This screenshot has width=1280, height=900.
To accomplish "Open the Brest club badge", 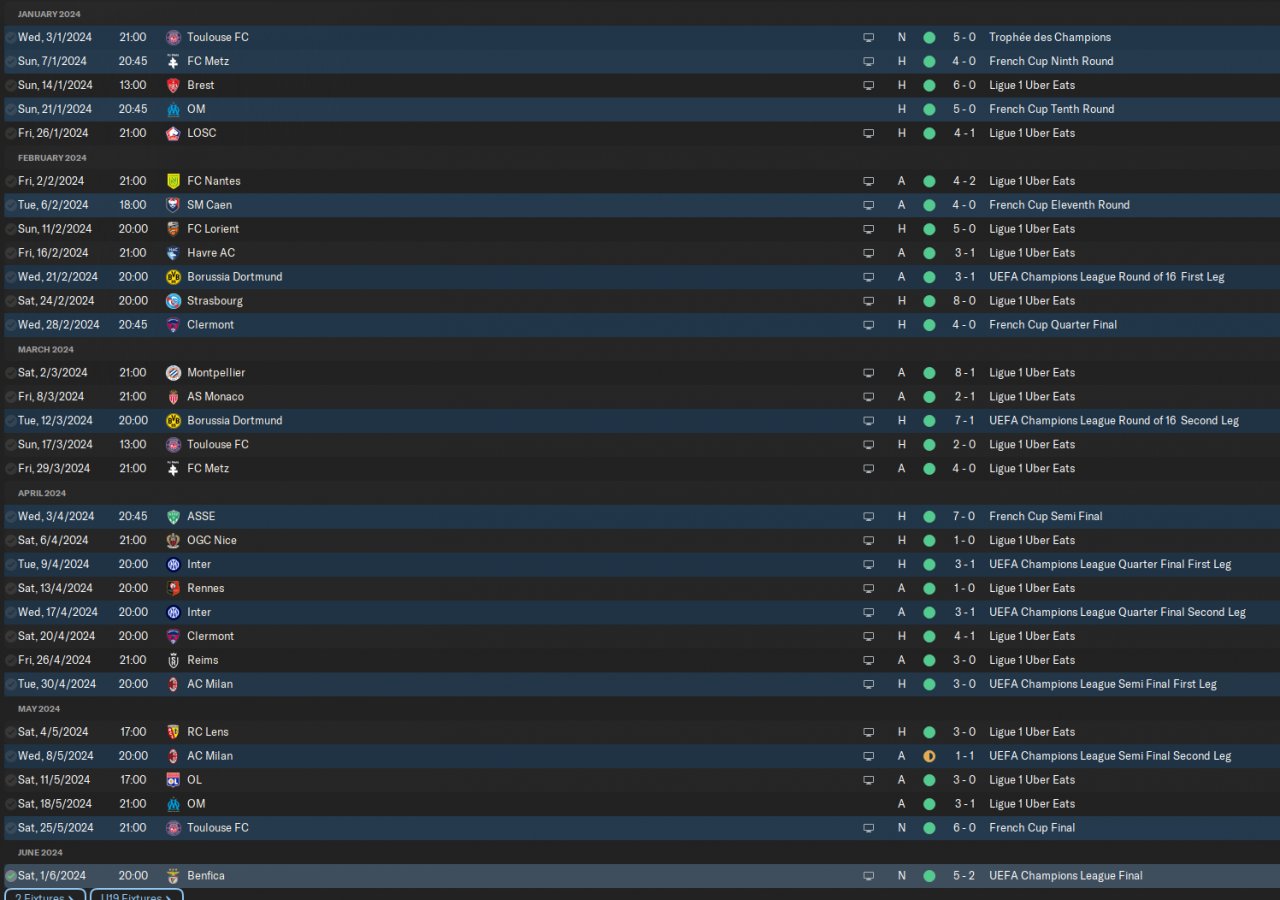I will tap(173, 85).
